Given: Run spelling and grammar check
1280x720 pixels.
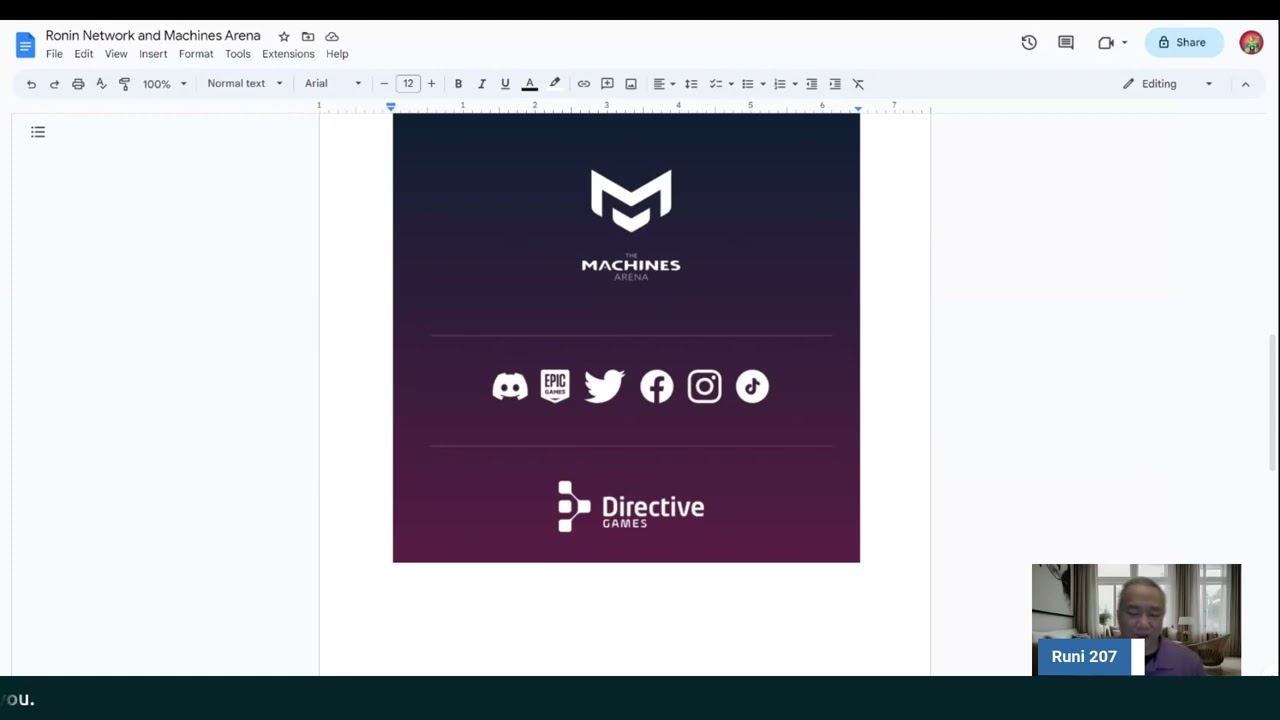Looking at the screenshot, I should pos(101,84).
